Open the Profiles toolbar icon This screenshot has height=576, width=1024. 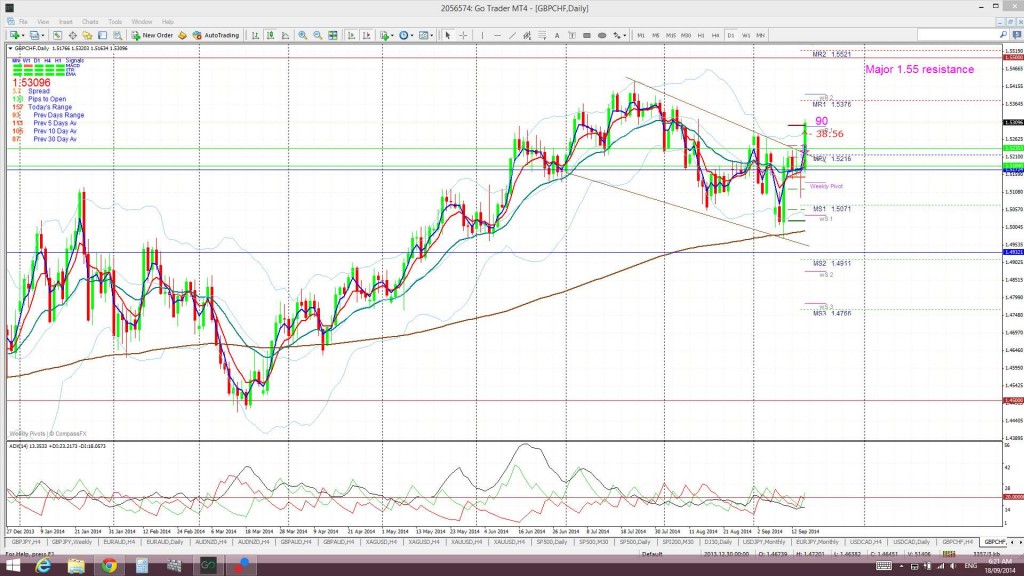35,35
